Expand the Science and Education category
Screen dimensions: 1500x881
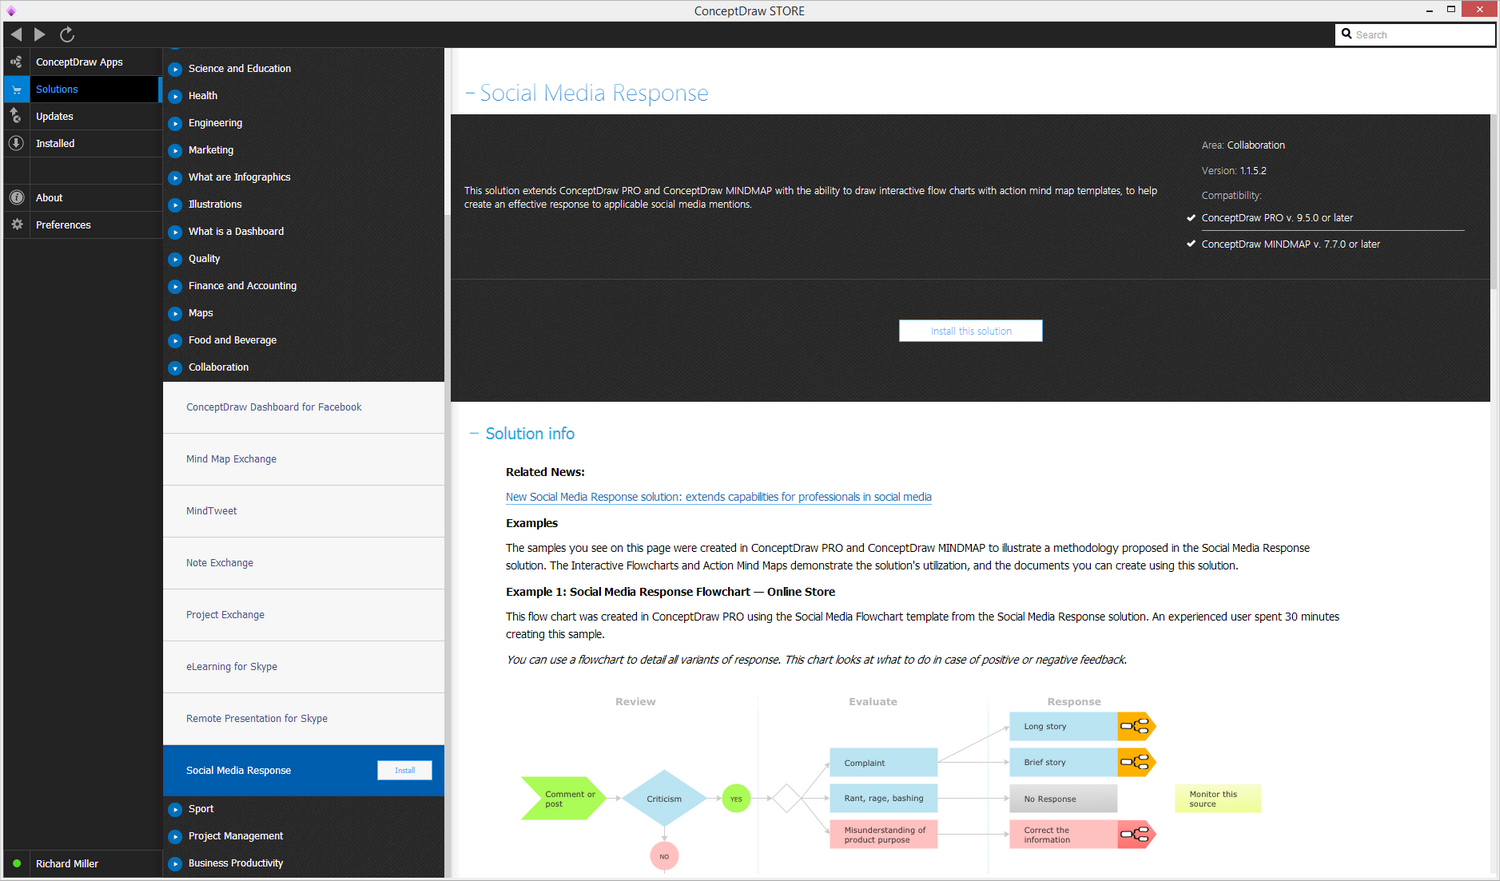tap(175, 69)
